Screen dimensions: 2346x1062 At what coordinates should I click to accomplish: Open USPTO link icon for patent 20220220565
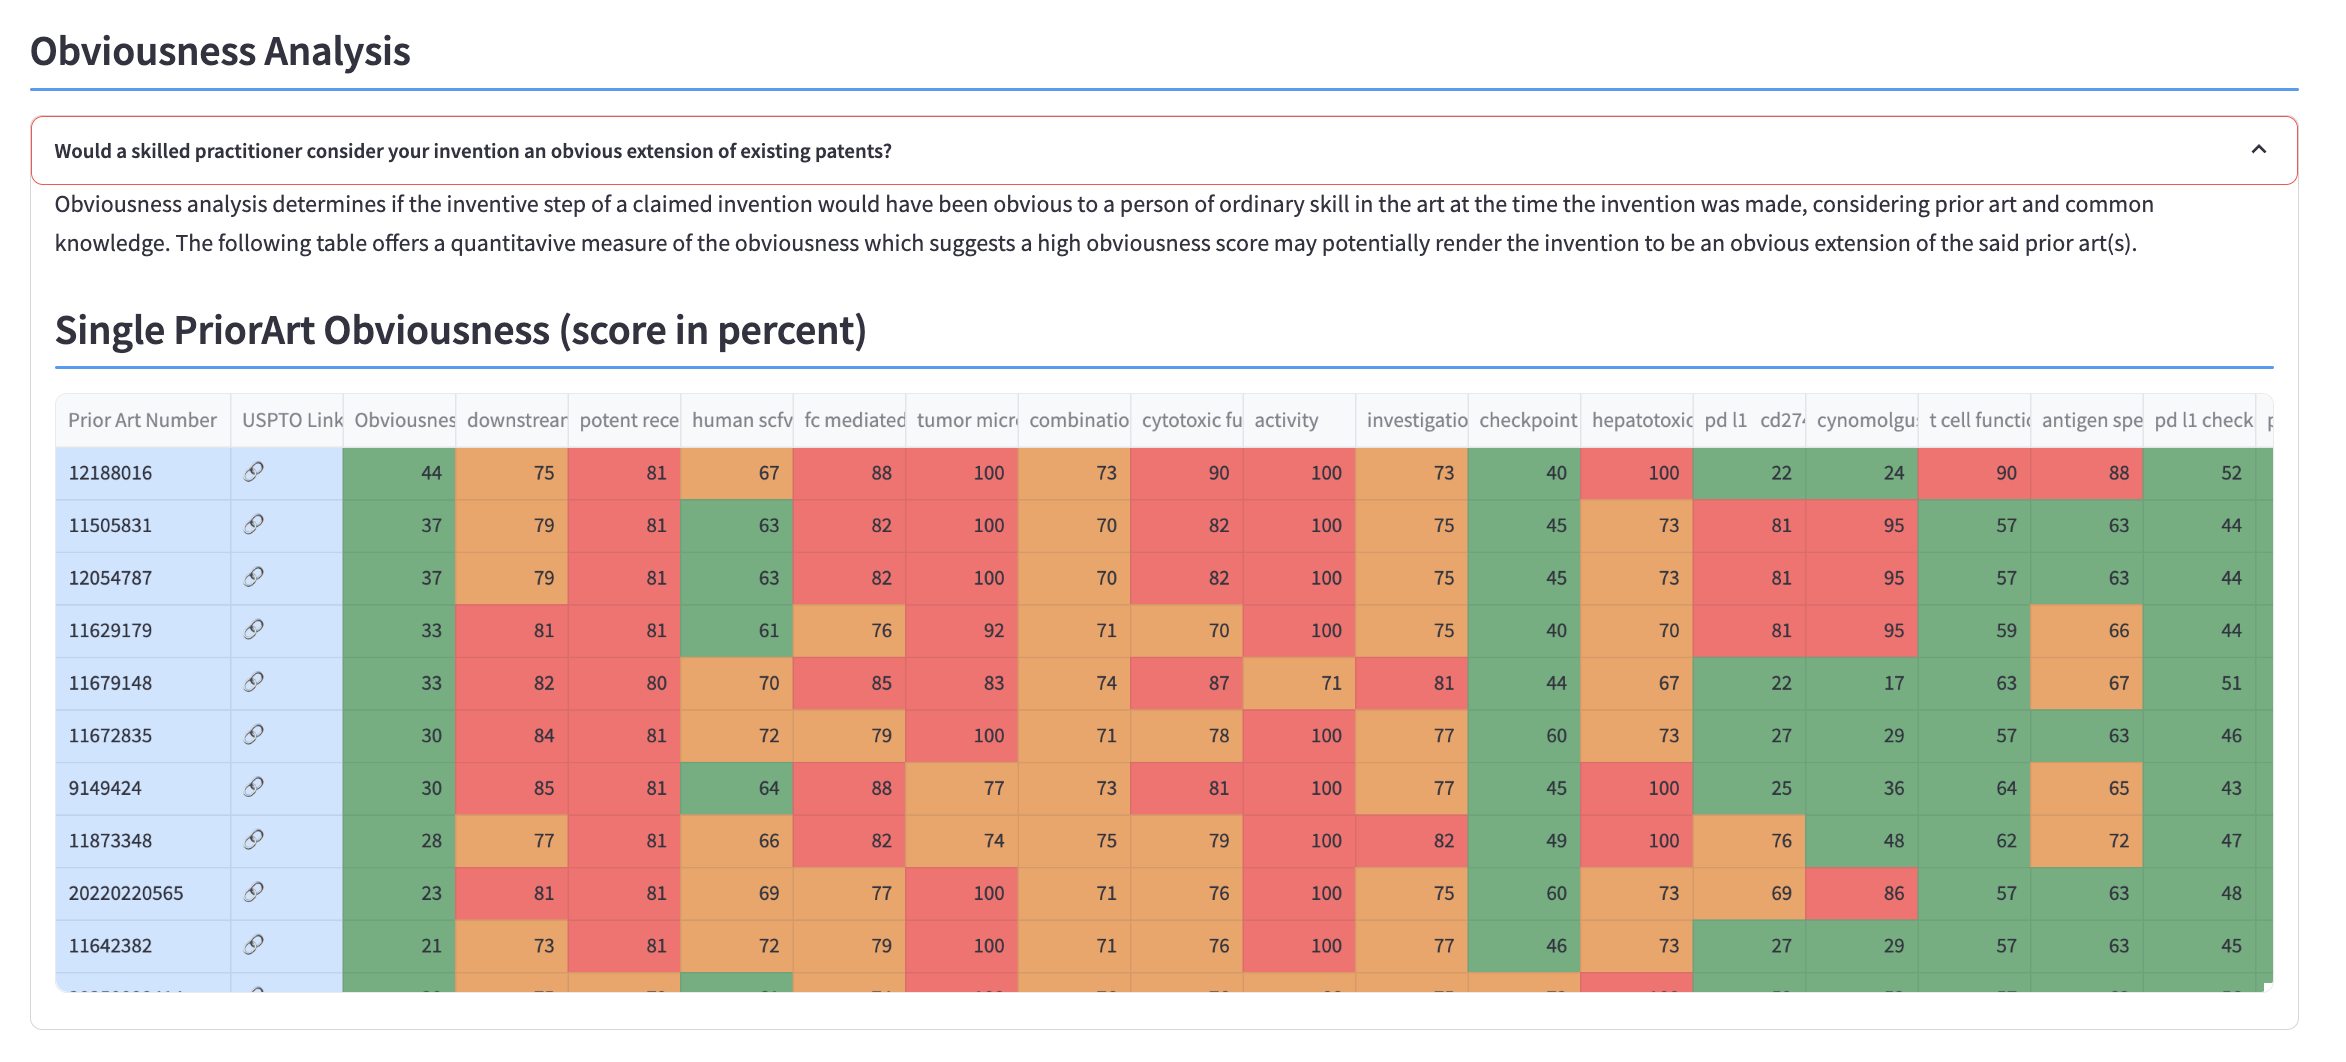(x=254, y=892)
